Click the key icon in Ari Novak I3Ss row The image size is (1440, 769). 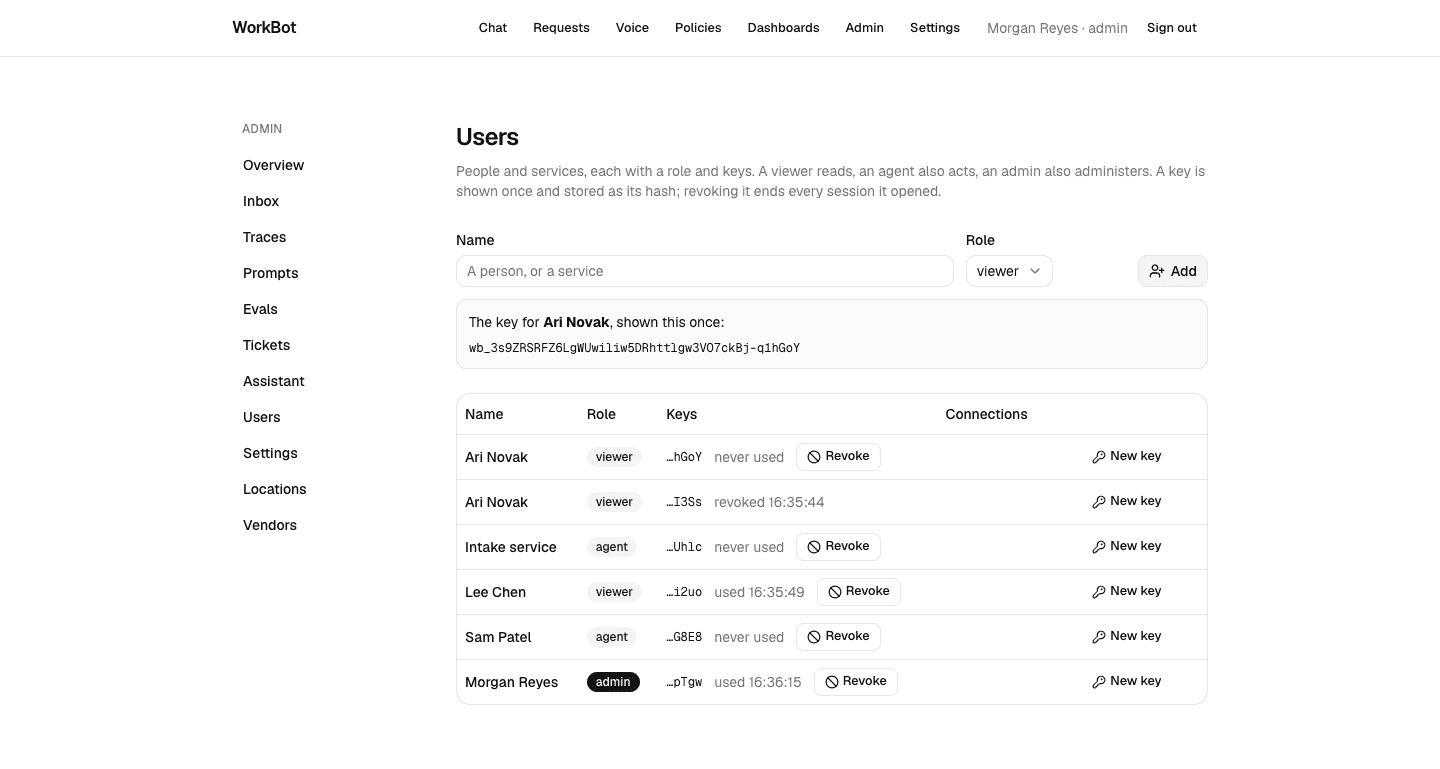[x=1099, y=502]
